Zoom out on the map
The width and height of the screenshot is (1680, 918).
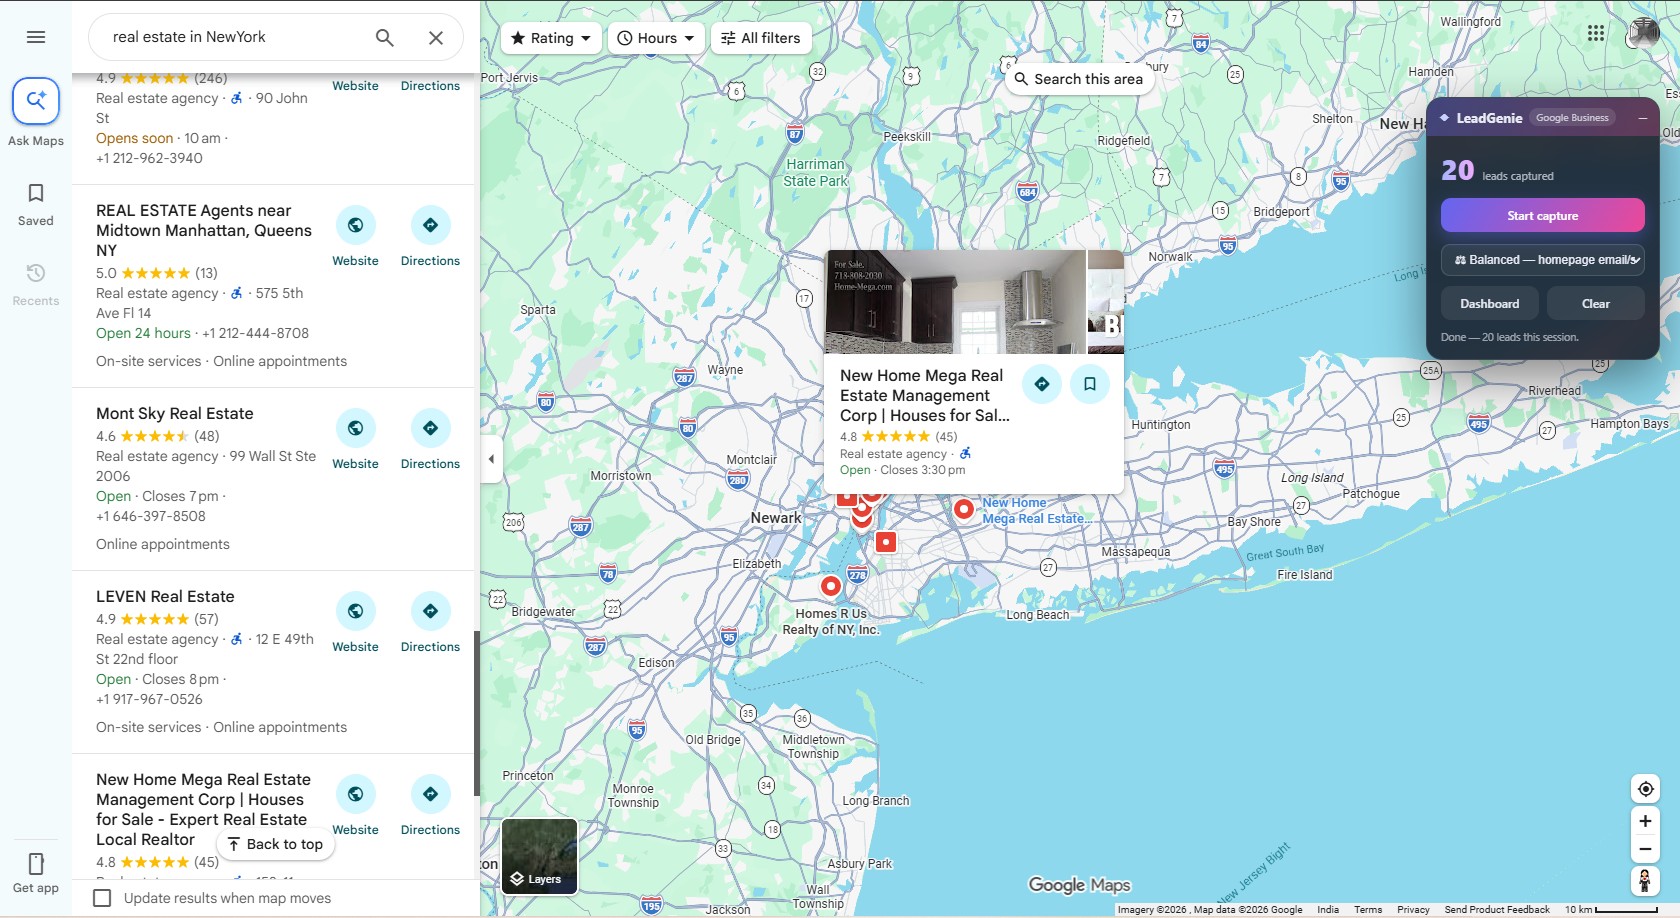[1645, 849]
